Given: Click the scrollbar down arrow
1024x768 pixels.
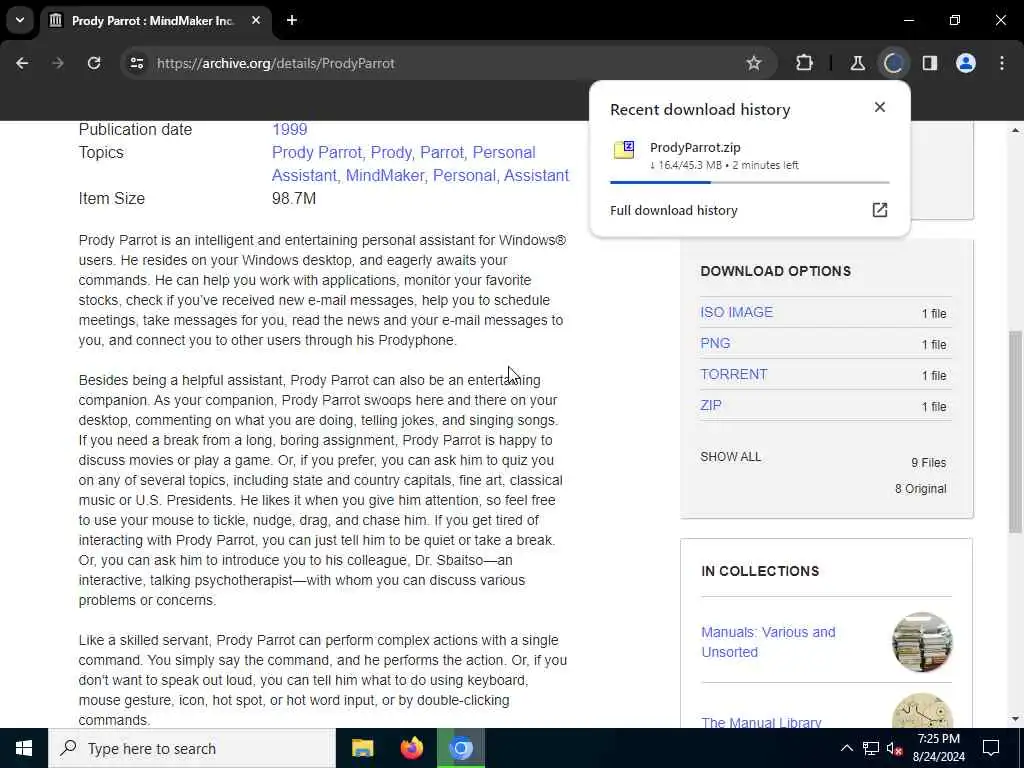Looking at the screenshot, I should click(1015, 719).
